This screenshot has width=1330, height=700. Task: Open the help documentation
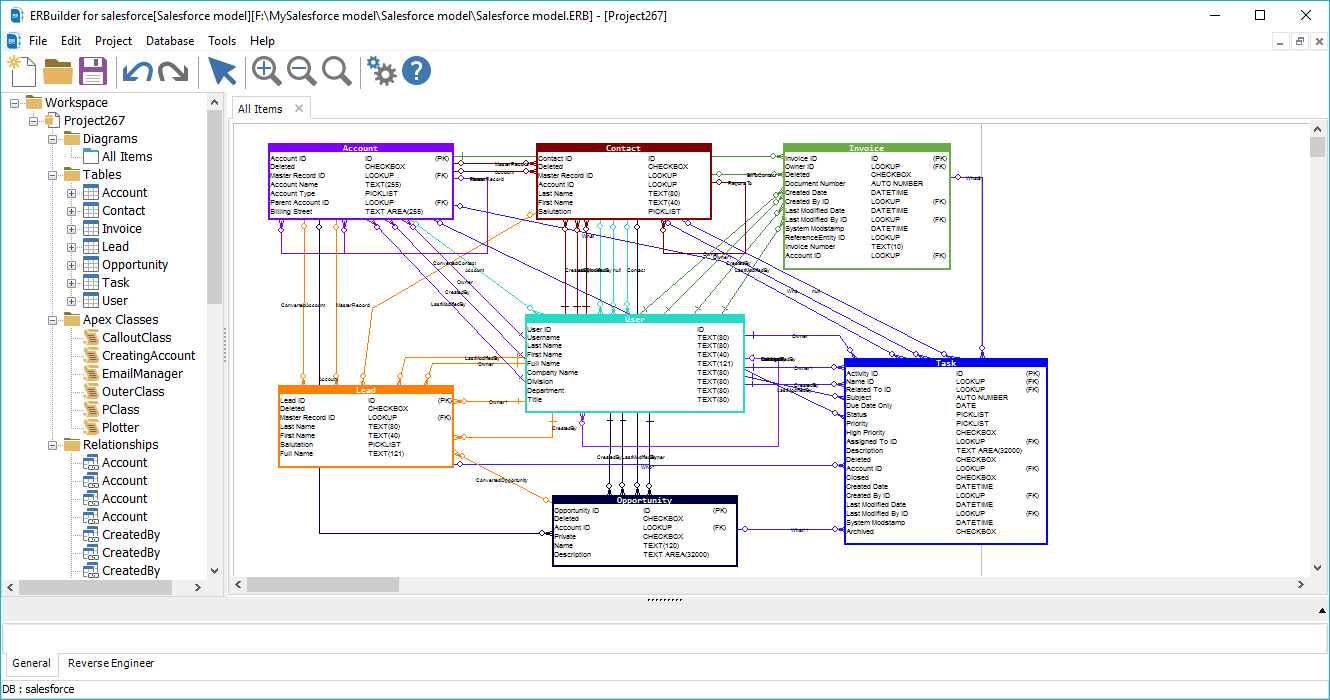coord(415,70)
